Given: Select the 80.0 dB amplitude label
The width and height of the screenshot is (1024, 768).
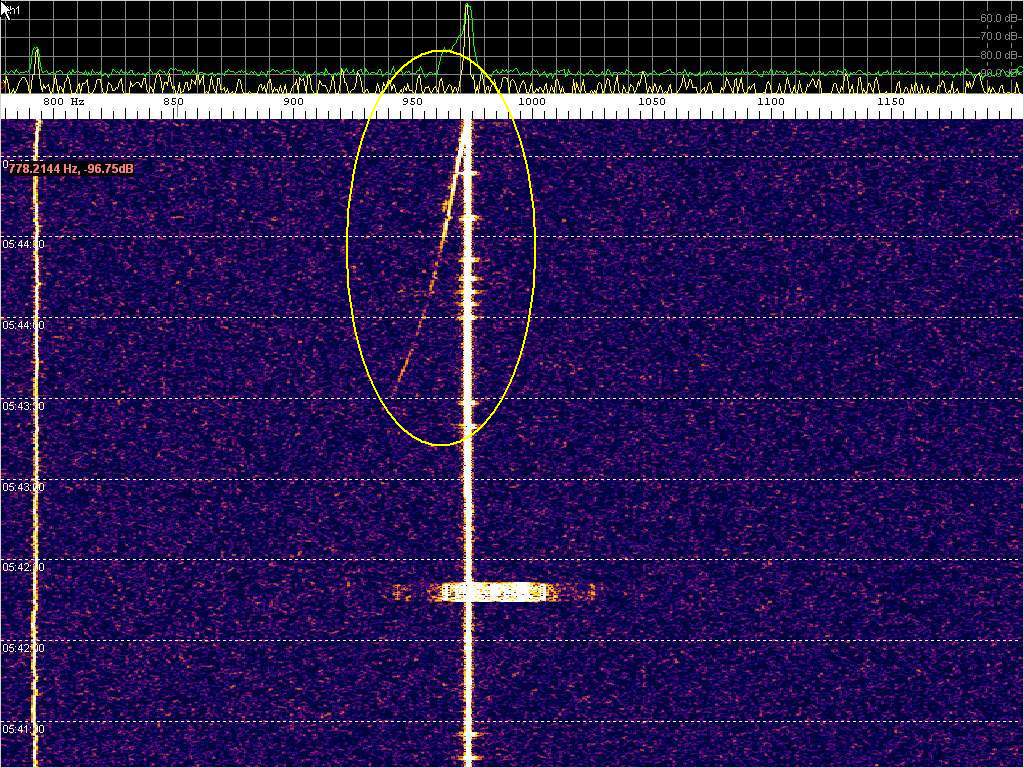Looking at the screenshot, I should [998, 55].
